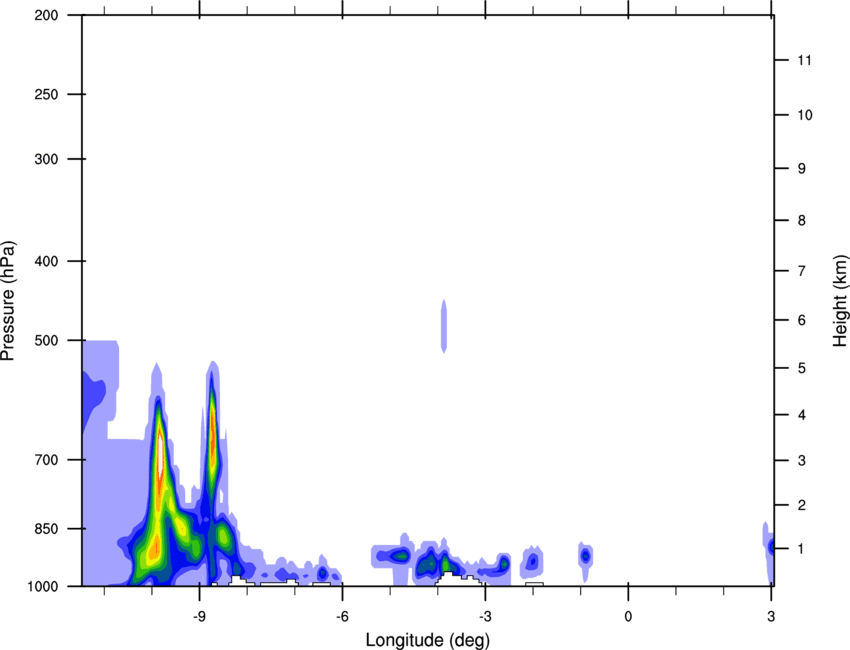Click the -3 longitude tick label

pos(485,617)
